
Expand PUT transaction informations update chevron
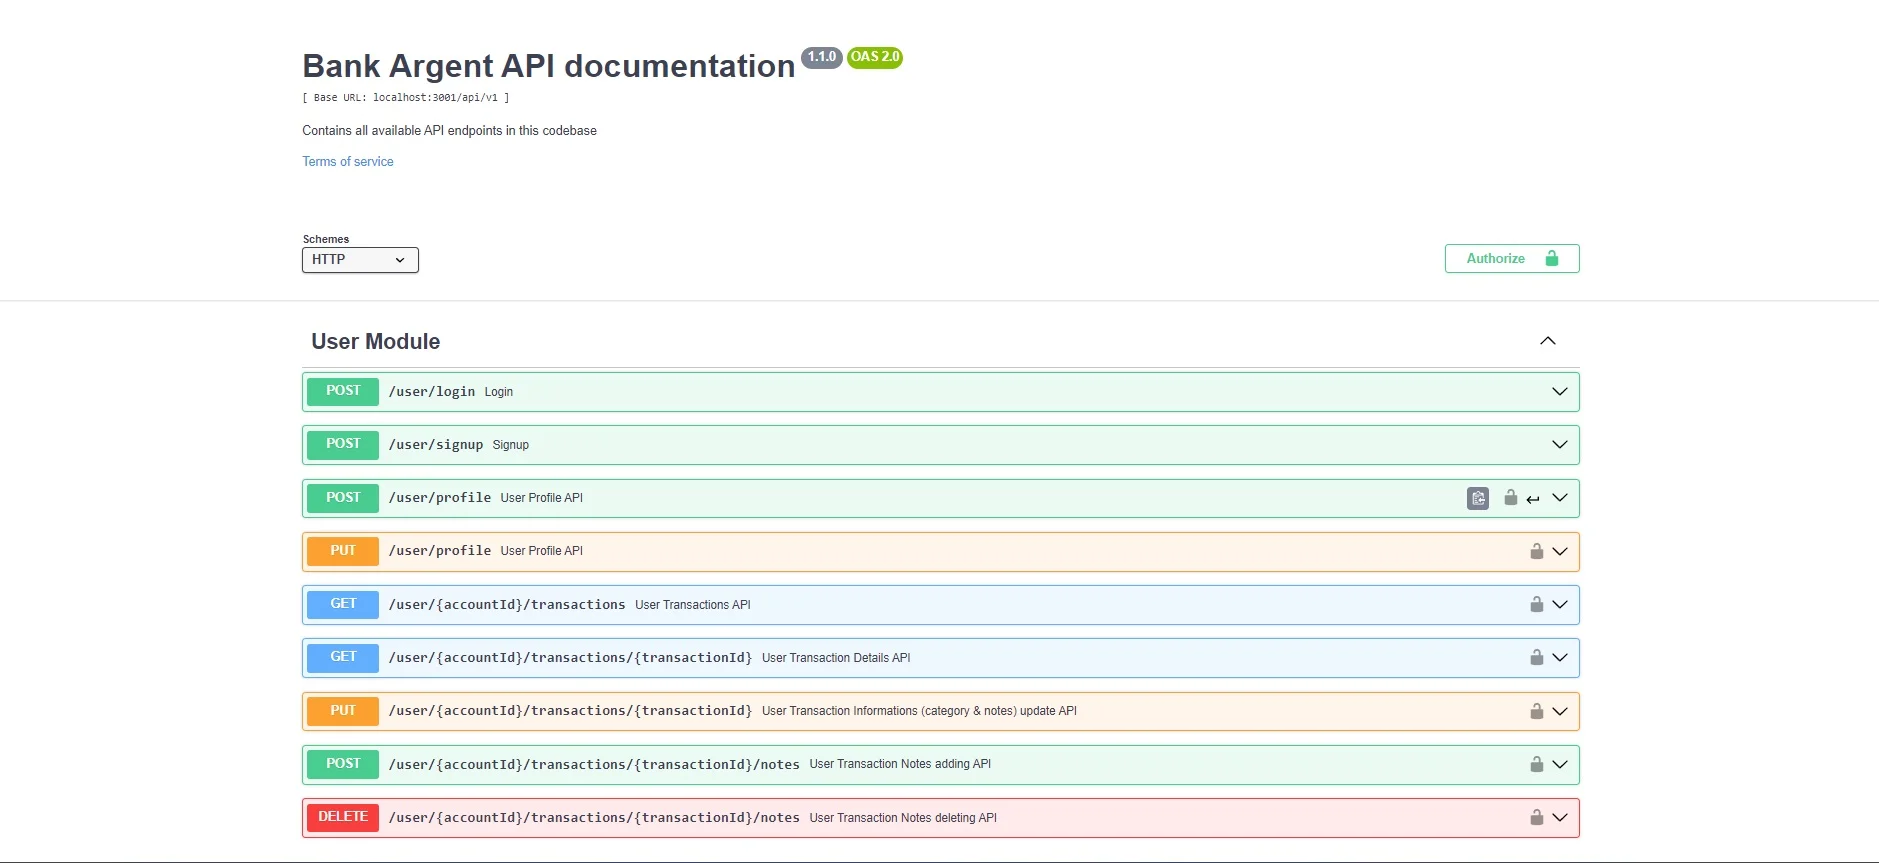point(1560,711)
